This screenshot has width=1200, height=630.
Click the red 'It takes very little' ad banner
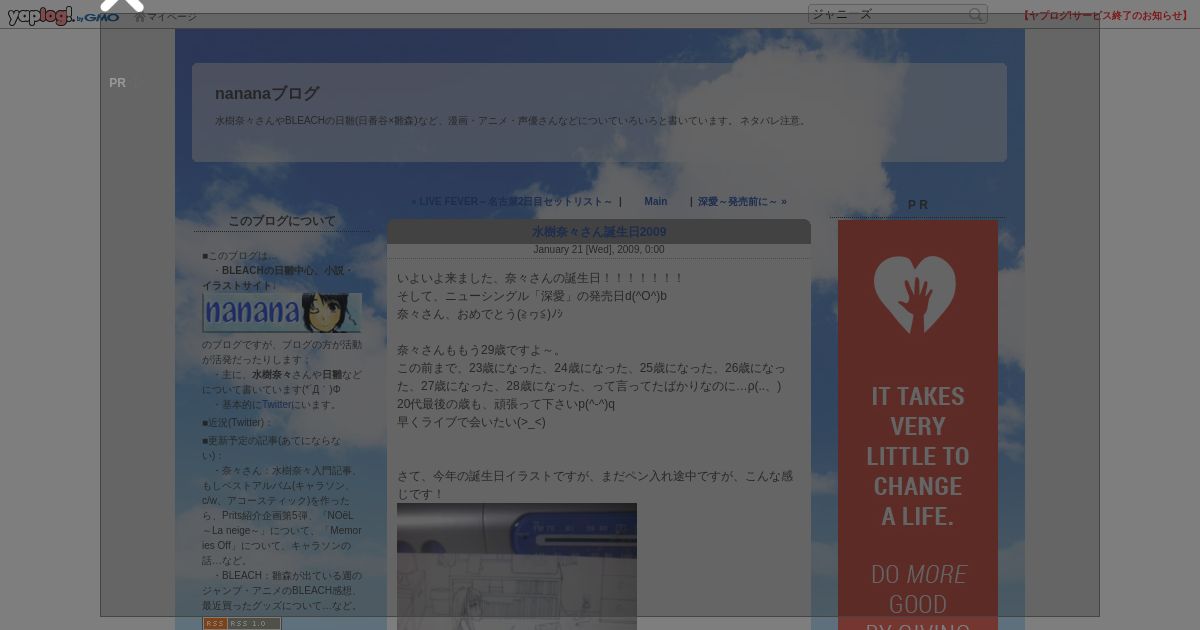pos(918,425)
